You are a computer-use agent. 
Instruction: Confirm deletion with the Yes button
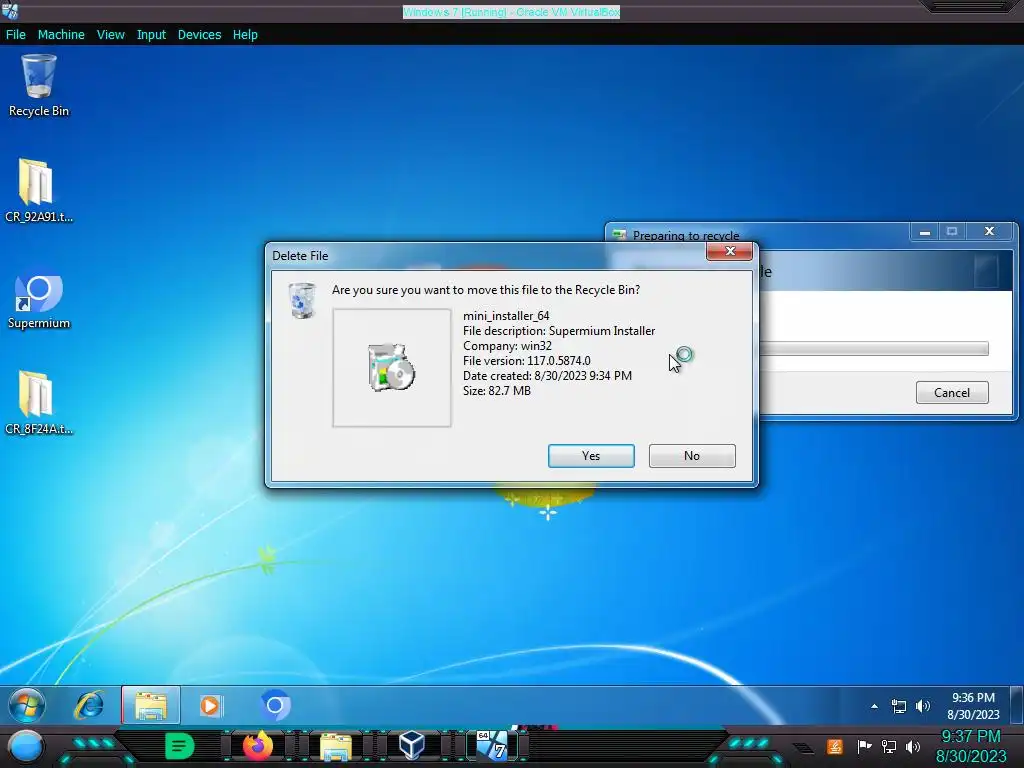pos(591,456)
